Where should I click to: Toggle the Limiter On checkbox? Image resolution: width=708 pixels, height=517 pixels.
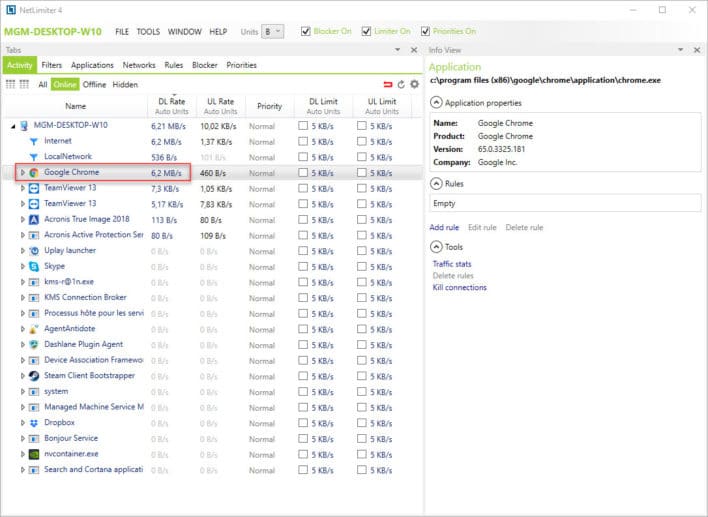pyautogui.click(x=366, y=31)
